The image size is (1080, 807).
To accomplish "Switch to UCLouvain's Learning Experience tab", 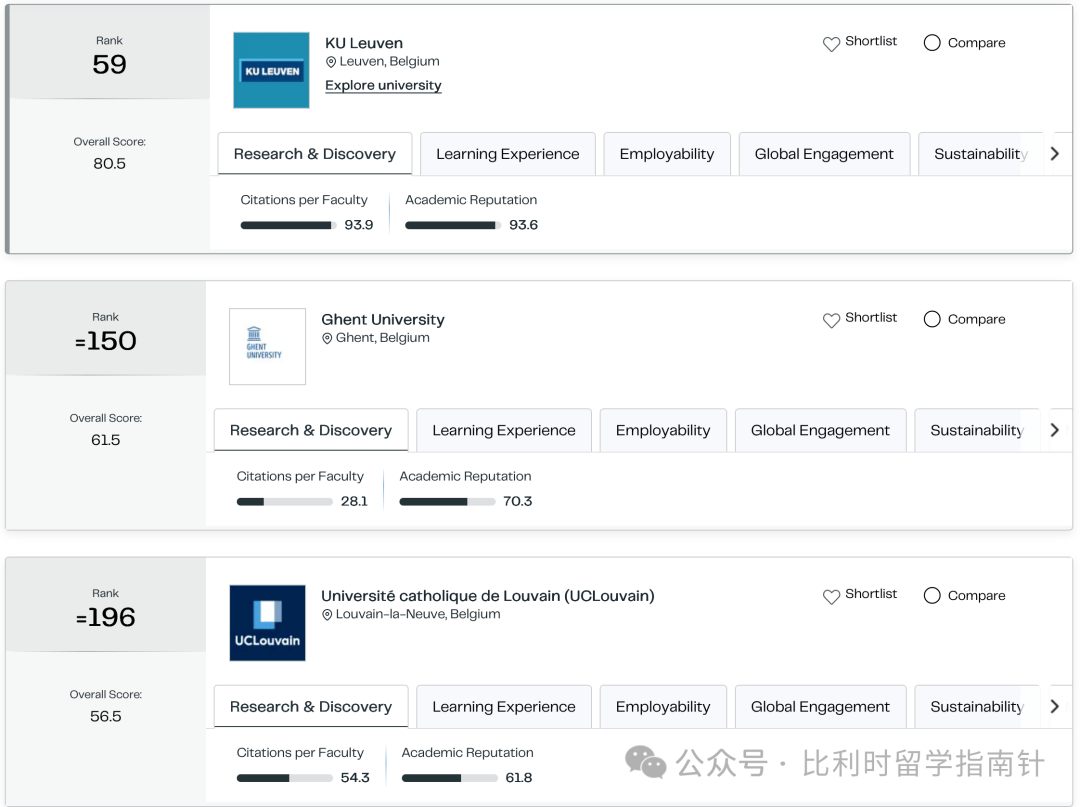I will 504,706.
